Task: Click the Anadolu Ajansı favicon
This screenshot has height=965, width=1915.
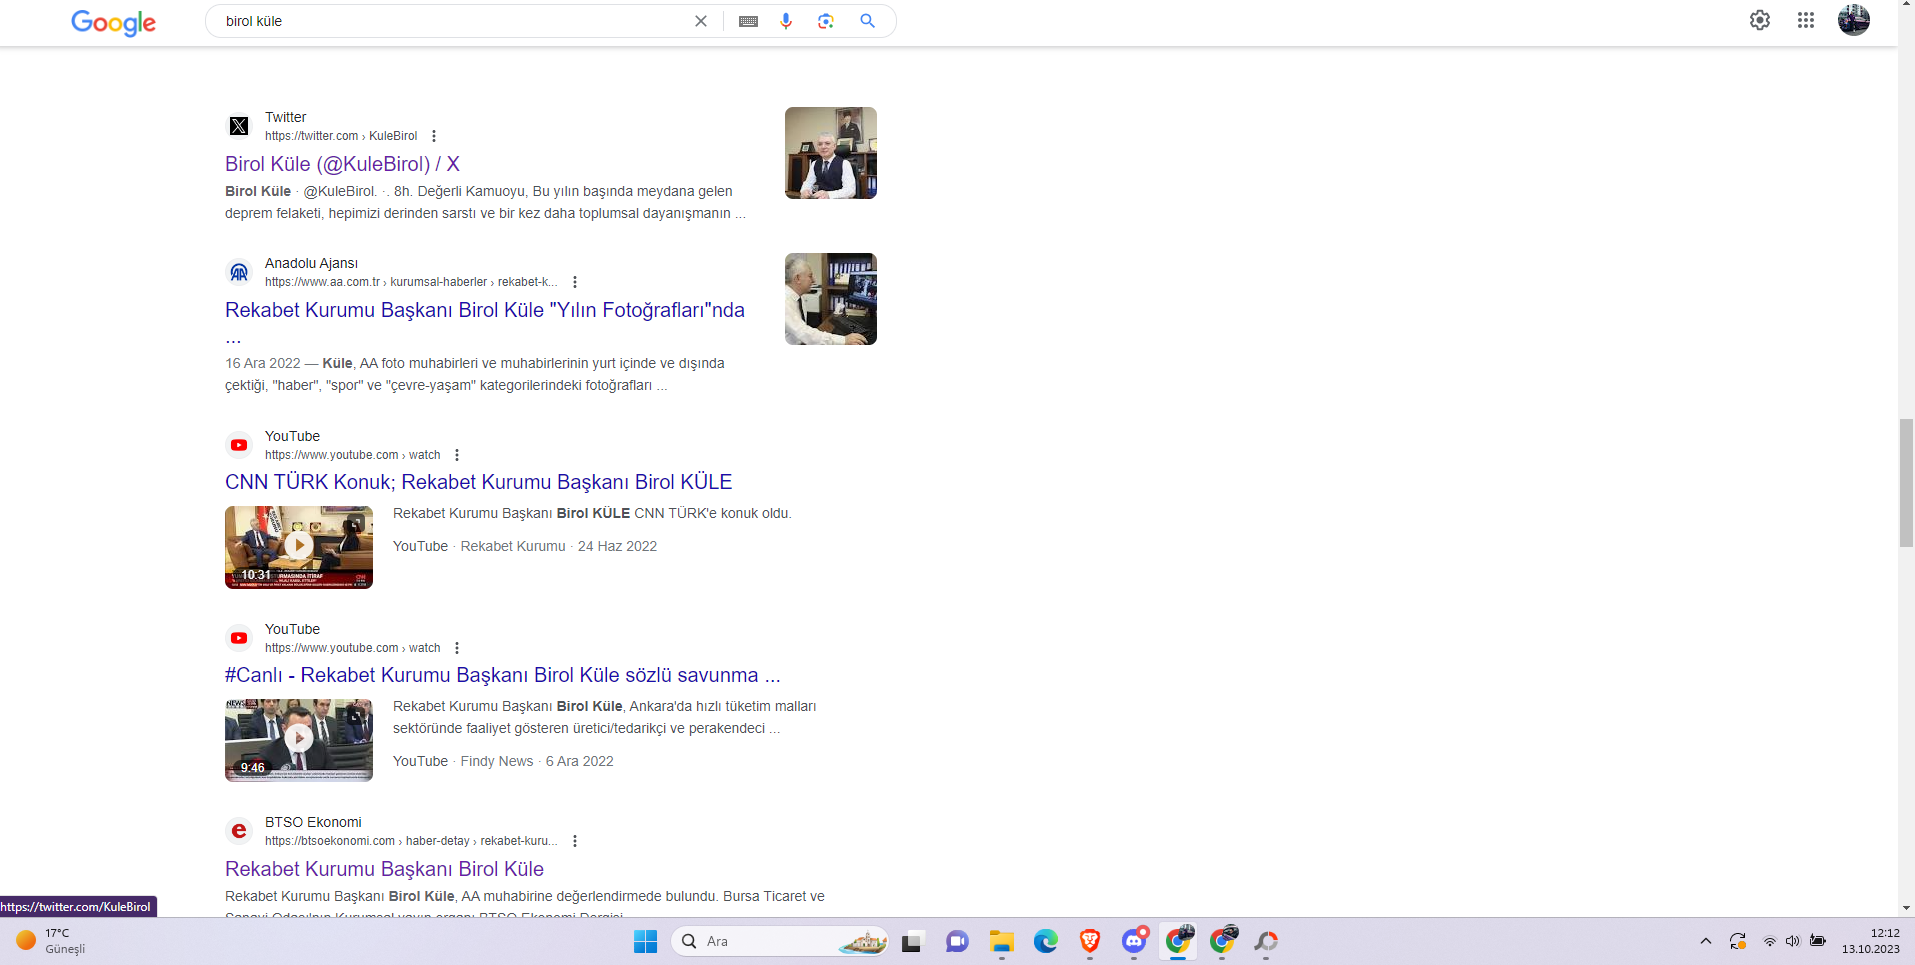Action: [x=239, y=272]
